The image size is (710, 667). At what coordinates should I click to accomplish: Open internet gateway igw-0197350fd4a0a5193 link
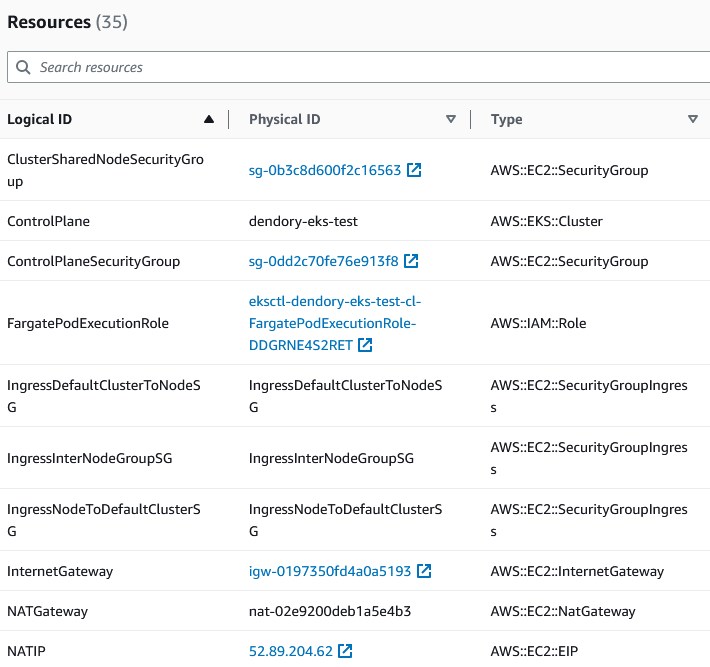329,571
